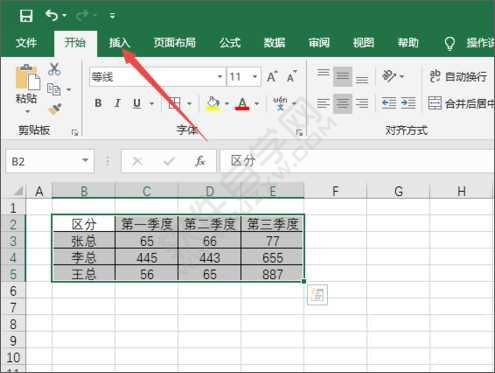Set middle vertical alignment
This screenshot has height=373, width=495.
(342, 77)
